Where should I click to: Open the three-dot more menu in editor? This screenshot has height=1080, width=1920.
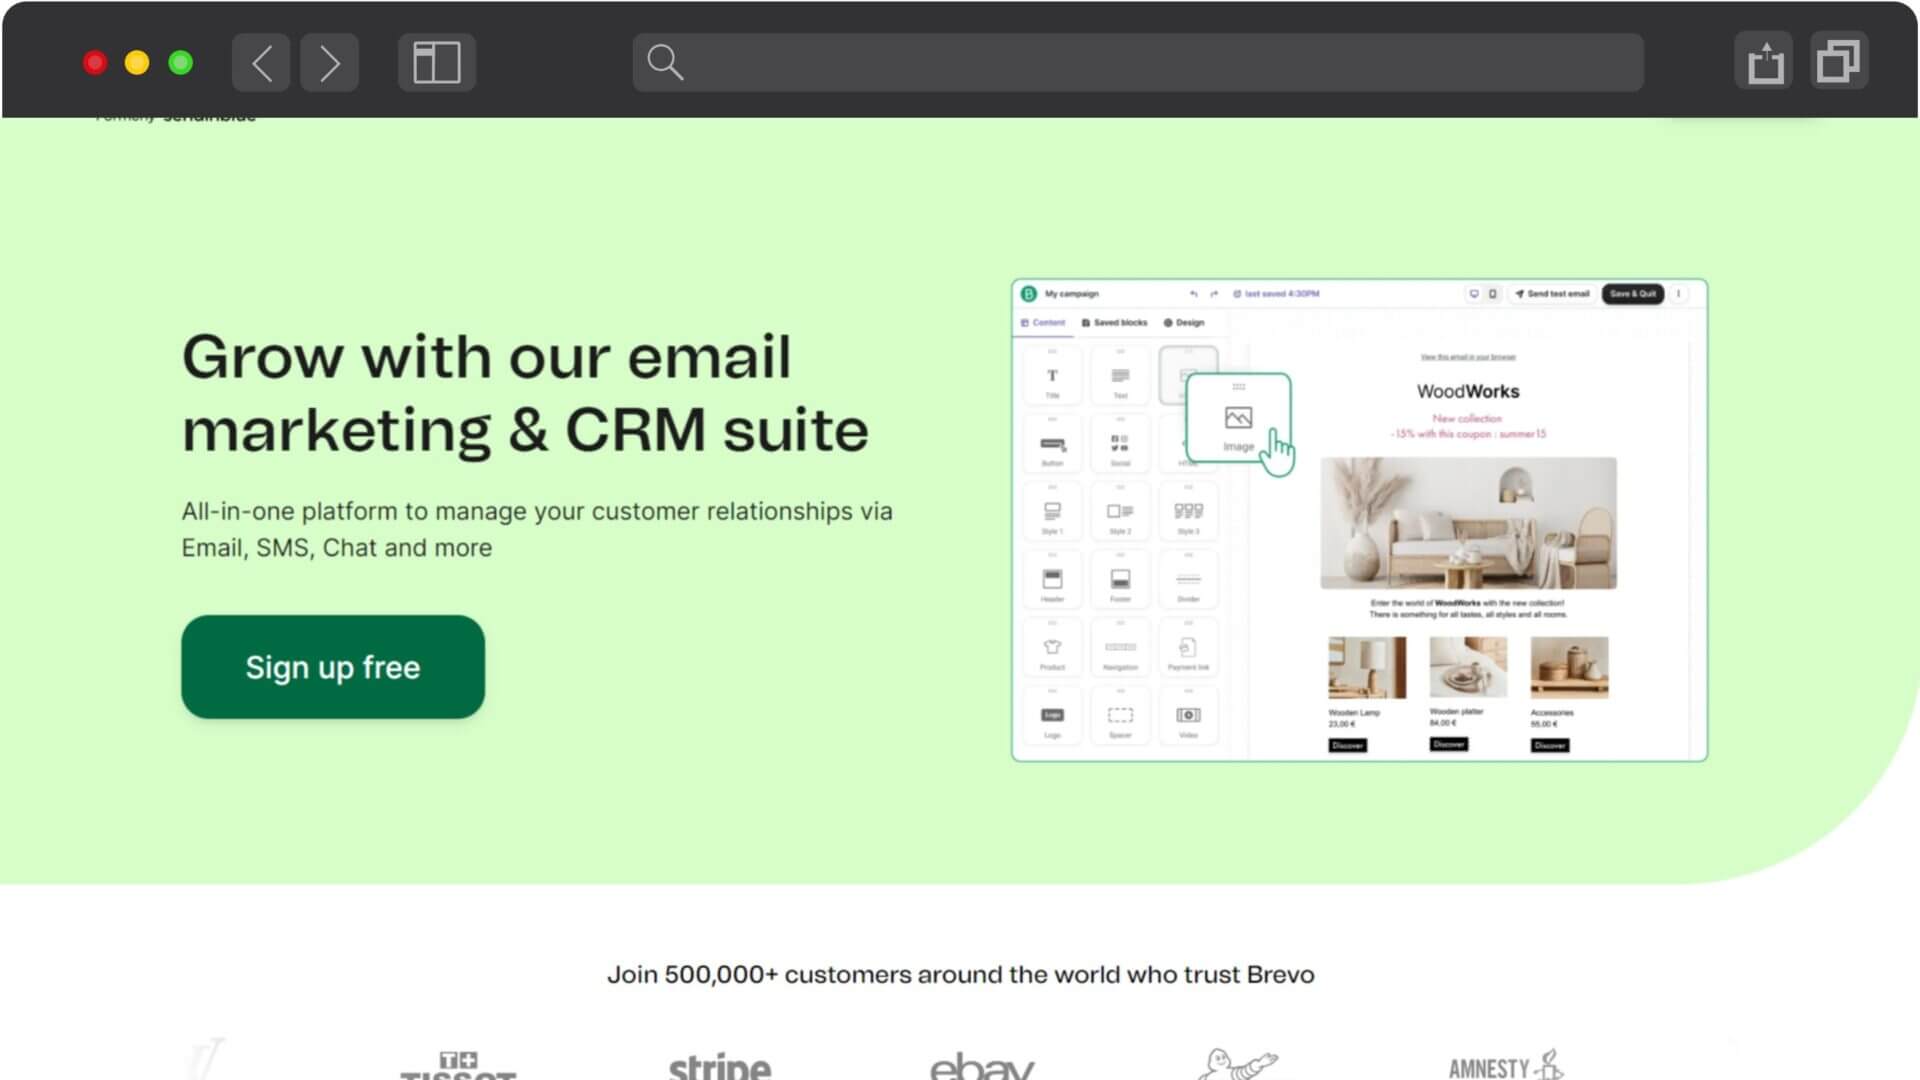pyautogui.click(x=1679, y=294)
